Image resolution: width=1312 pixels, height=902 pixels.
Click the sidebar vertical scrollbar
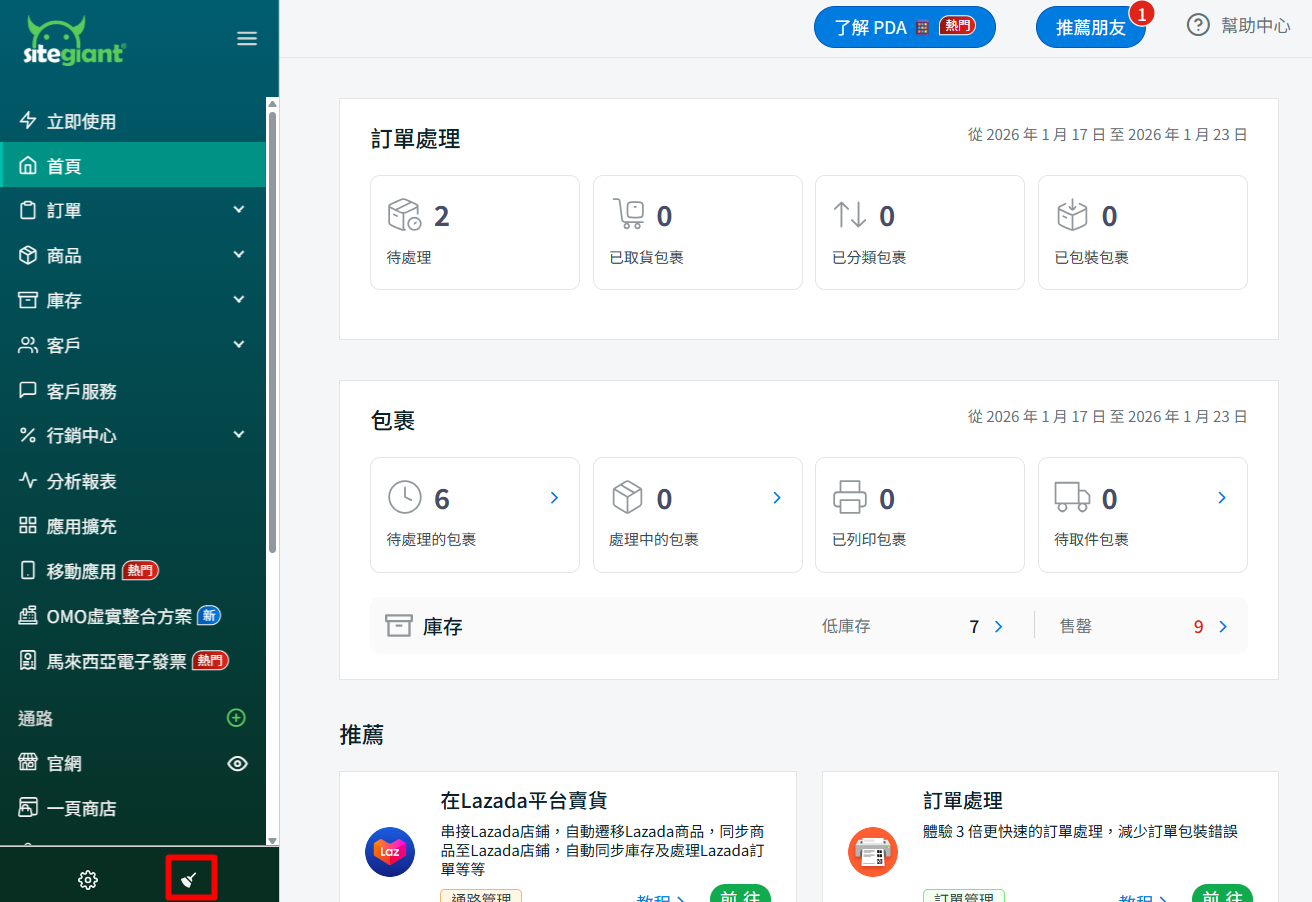coord(272,330)
